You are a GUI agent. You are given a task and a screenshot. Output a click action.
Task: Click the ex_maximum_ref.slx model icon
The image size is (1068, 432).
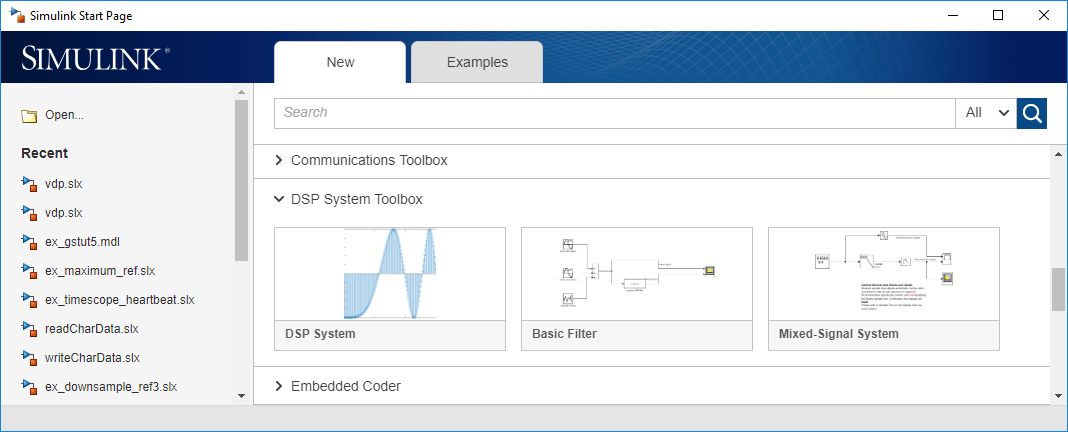point(29,271)
